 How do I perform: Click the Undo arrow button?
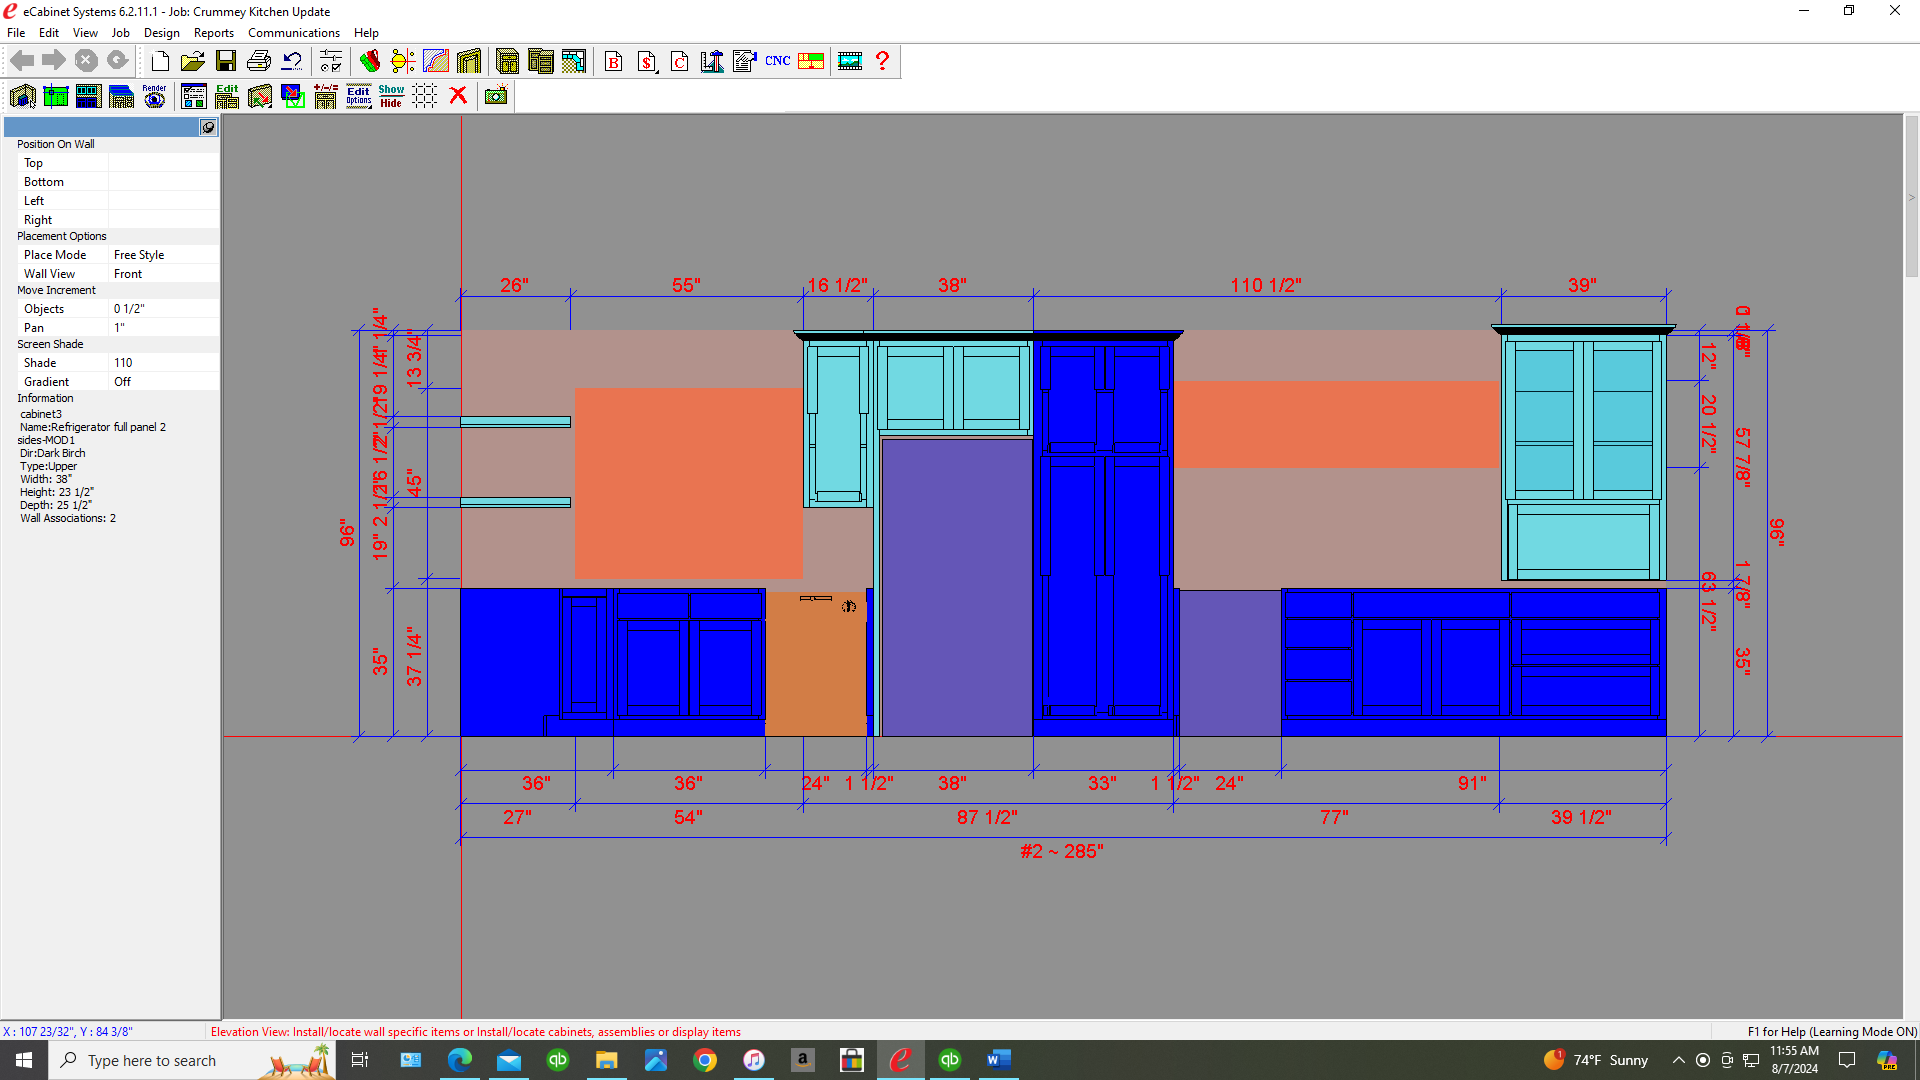[x=292, y=61]
